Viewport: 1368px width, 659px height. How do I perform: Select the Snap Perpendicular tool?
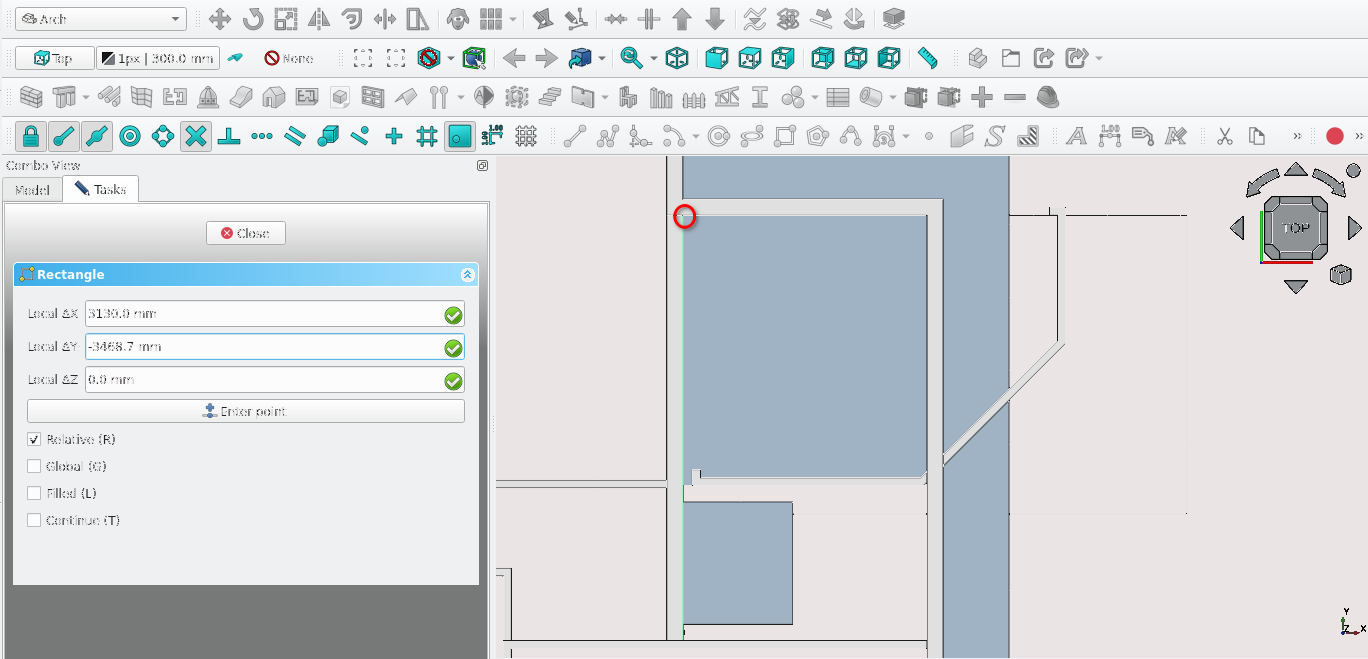(229, 136)
